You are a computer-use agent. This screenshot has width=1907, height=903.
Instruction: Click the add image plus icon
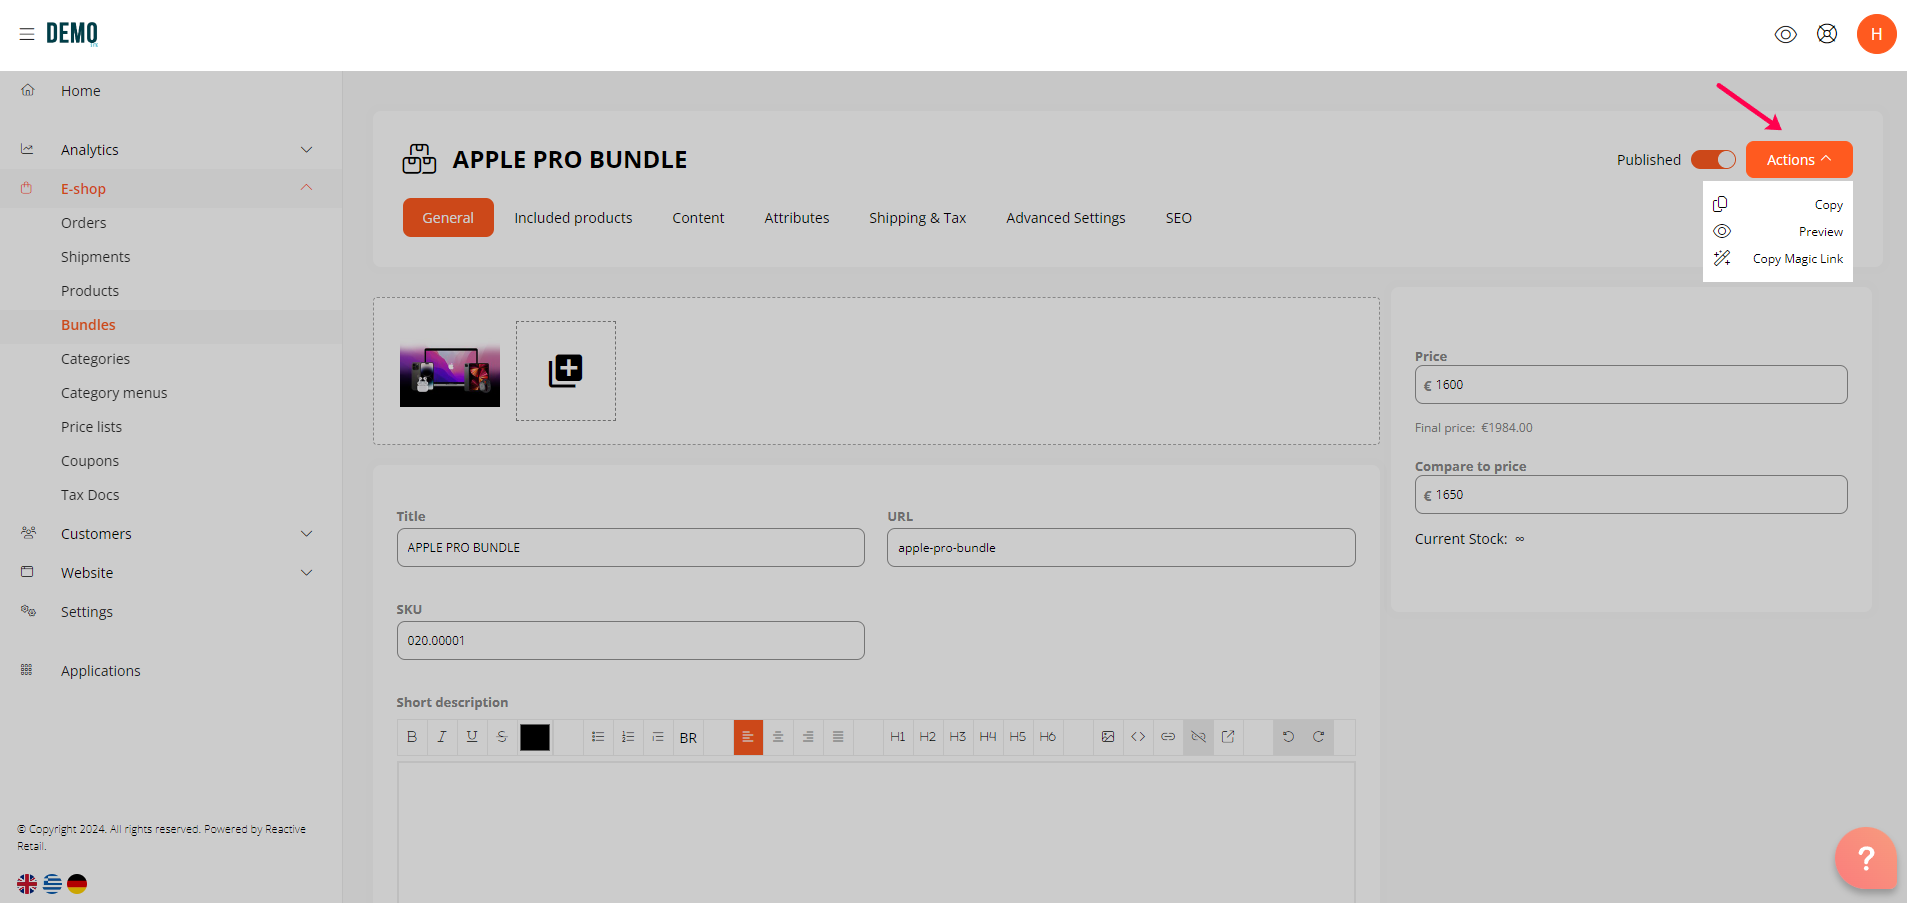[566, 371]
